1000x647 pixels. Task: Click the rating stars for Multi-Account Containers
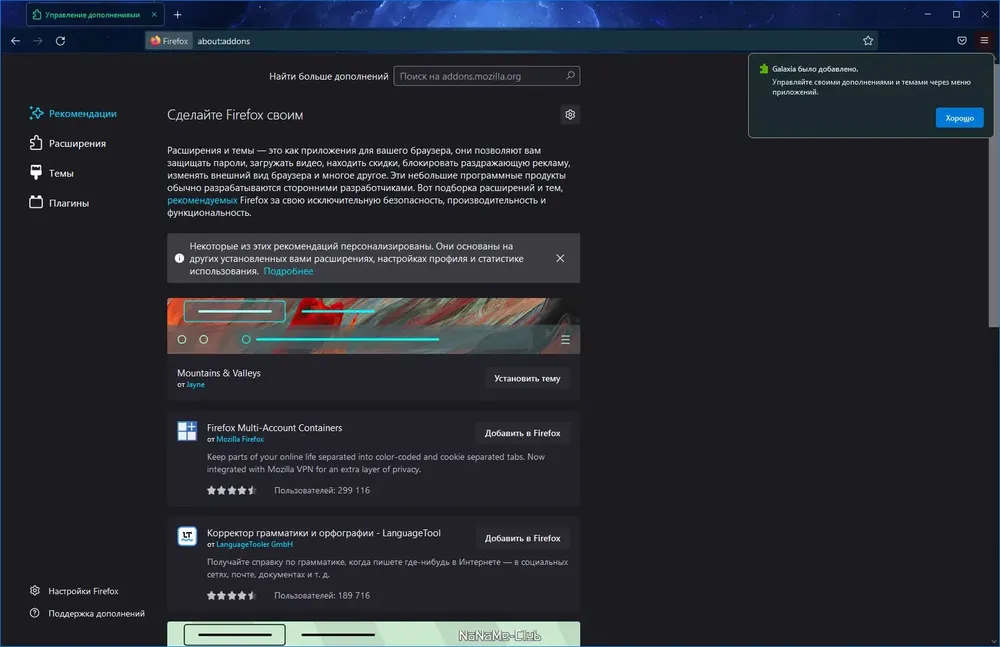tap(232, 490)
